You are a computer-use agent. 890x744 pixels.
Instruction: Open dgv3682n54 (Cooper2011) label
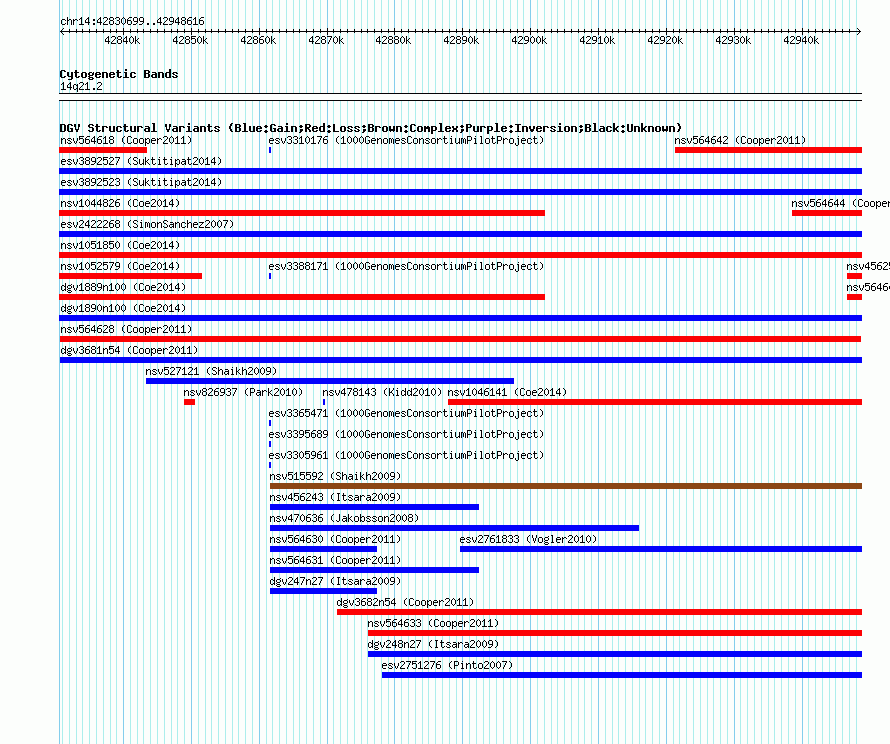(405, 602)
